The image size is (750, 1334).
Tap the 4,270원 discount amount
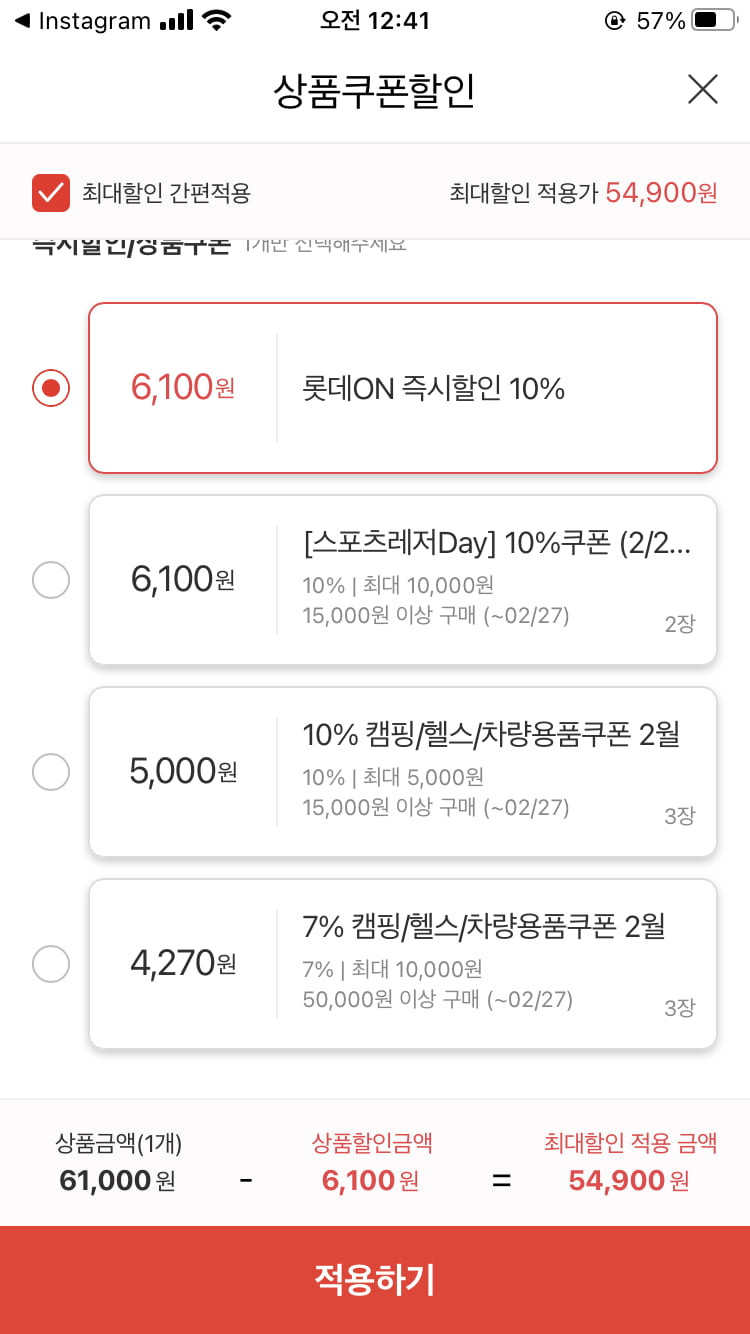click(183, 963)
